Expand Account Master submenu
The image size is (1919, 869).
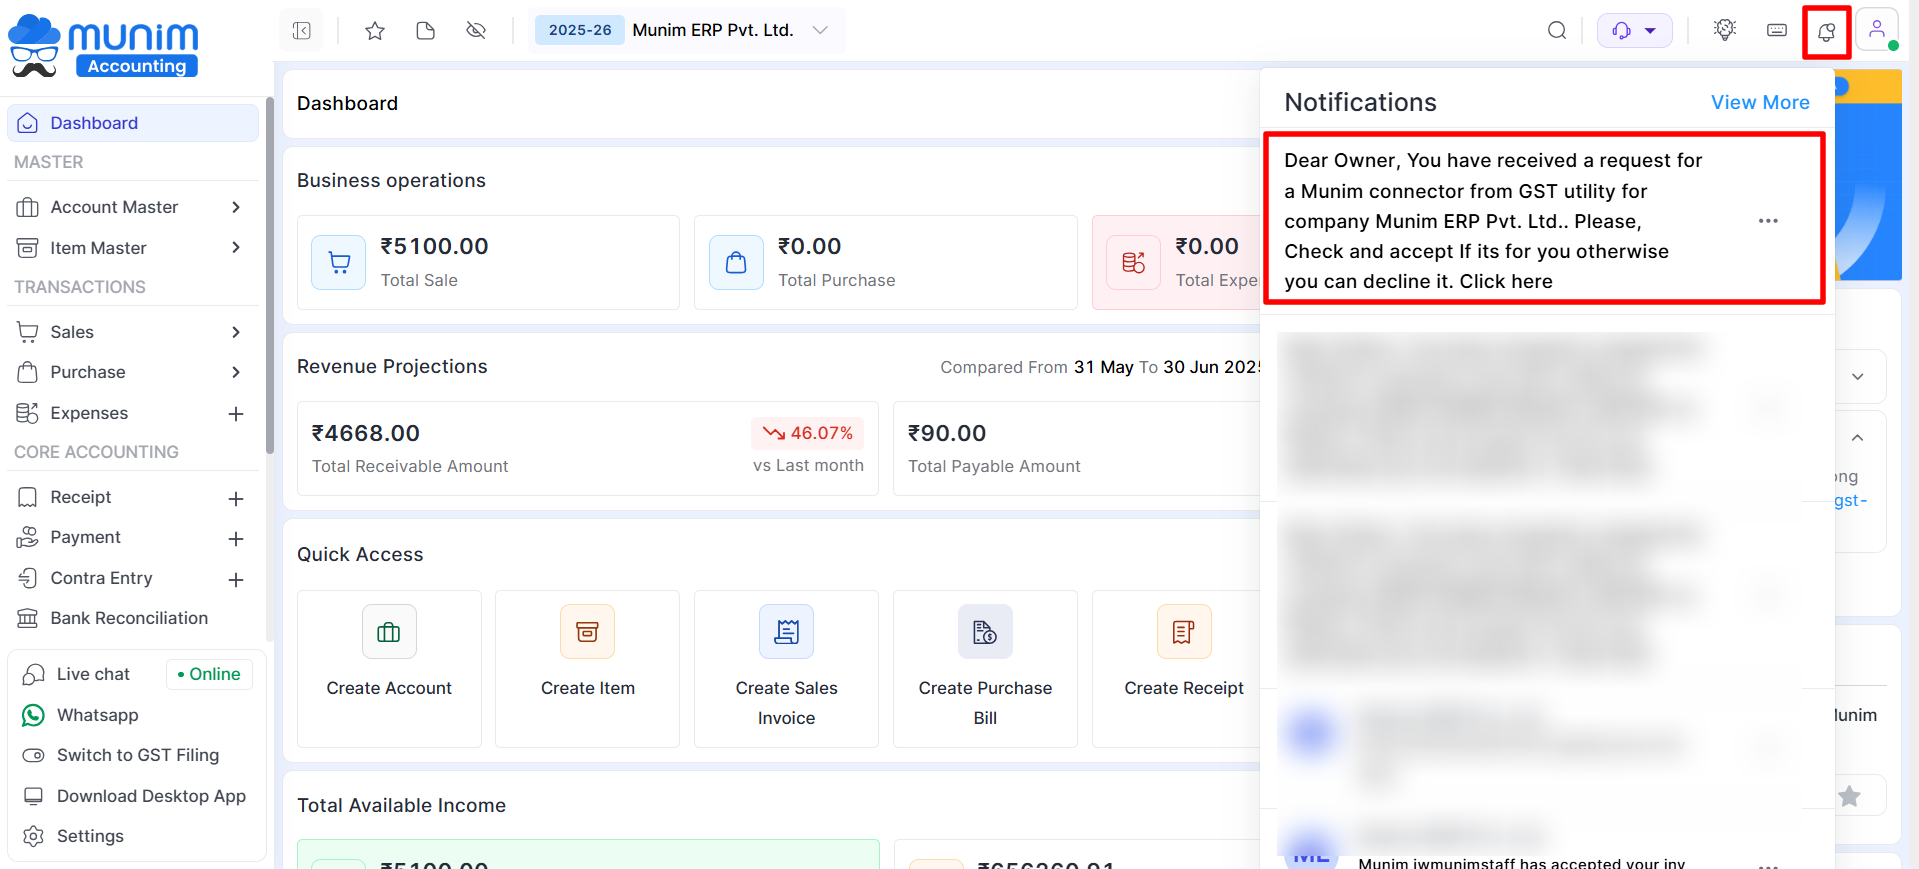point(236,207)
